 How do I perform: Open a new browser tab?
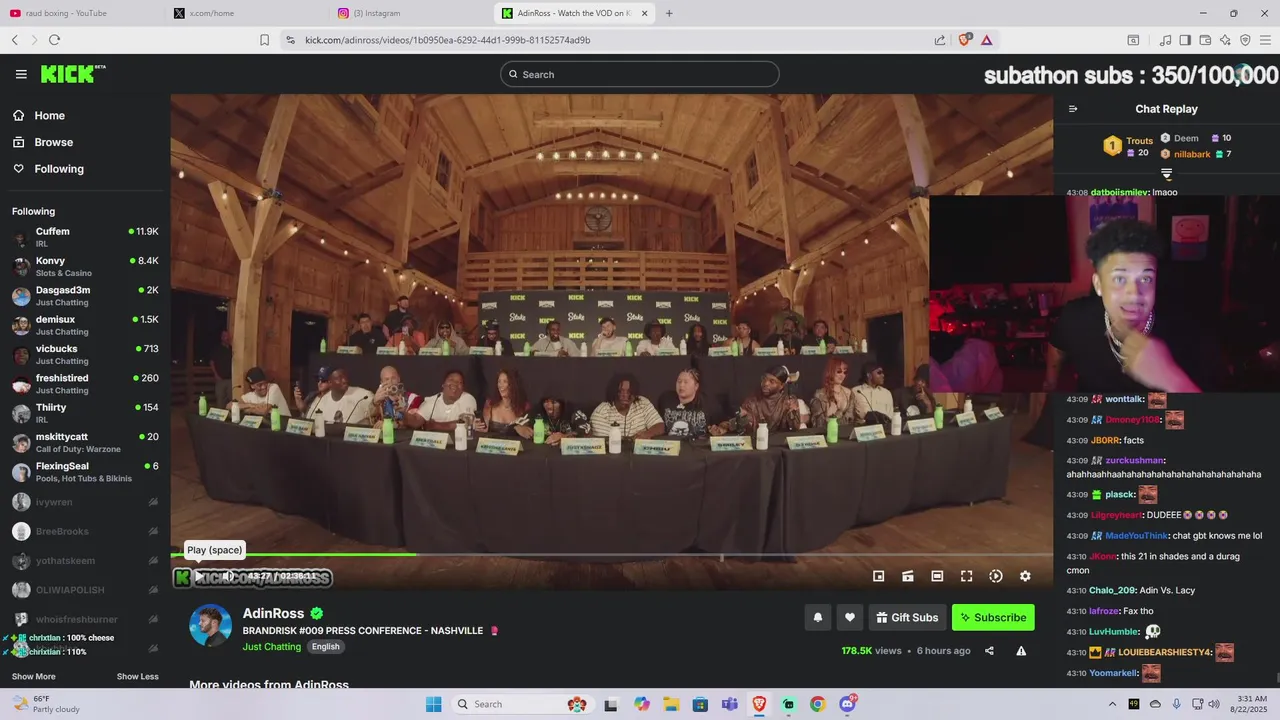(669, 13)
